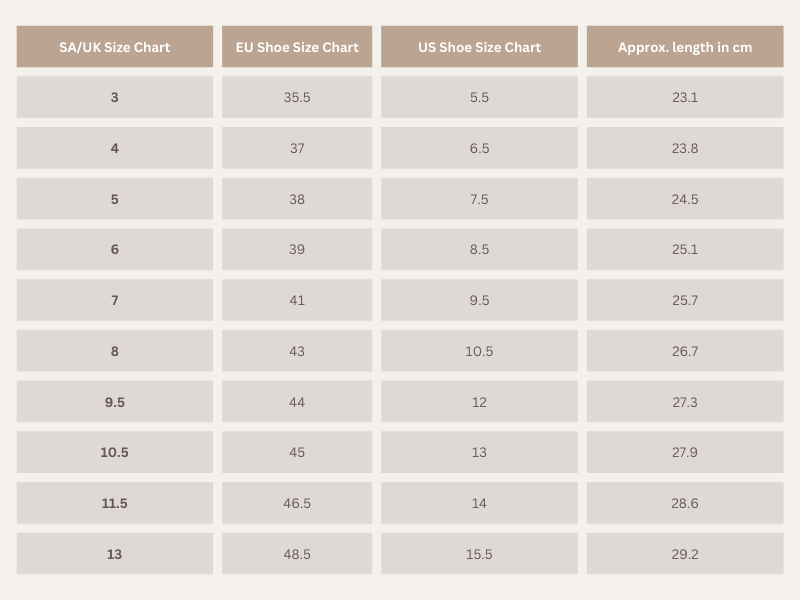Select the EU Shoe Size Chart header
Image resolution: width=800 pixels, height=600 pixels.
click(x=297, y=46)
